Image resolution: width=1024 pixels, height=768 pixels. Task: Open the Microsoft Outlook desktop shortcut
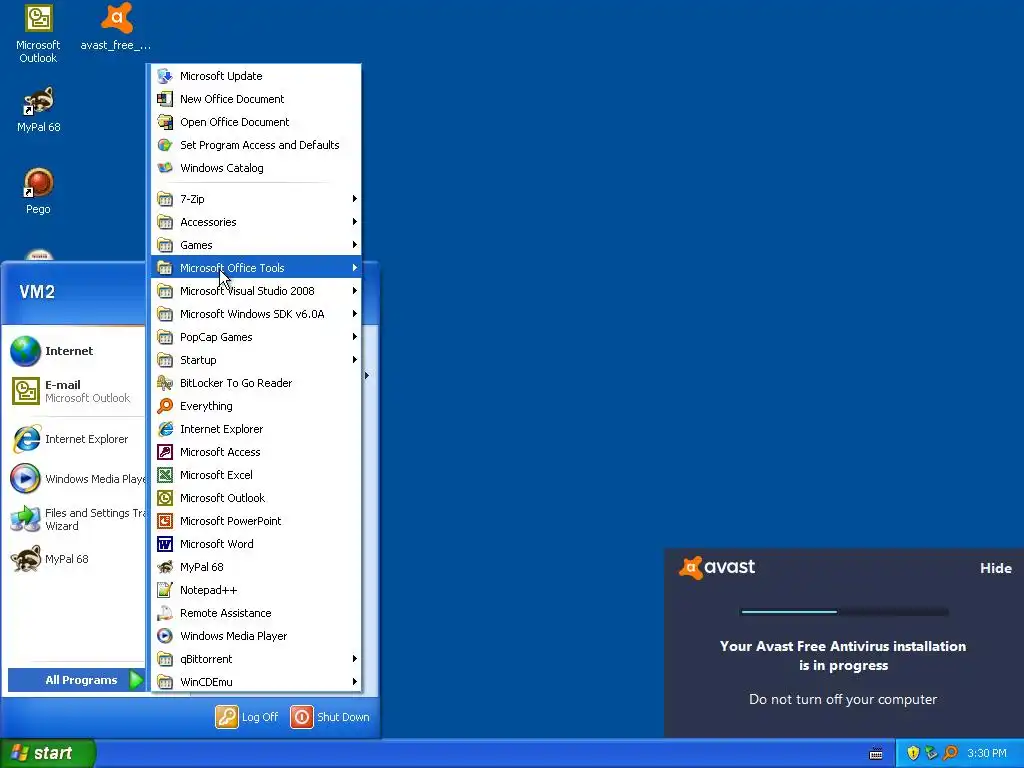click(x=38, y=33)
